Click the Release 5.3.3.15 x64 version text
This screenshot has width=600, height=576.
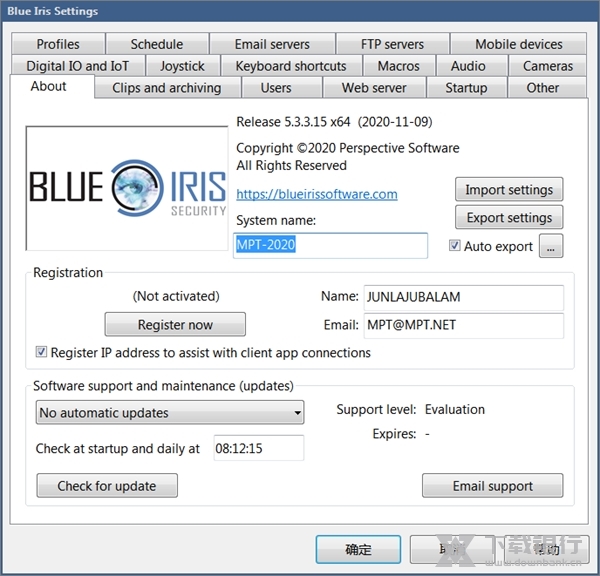pyautogui.click(x=334, y=122)
